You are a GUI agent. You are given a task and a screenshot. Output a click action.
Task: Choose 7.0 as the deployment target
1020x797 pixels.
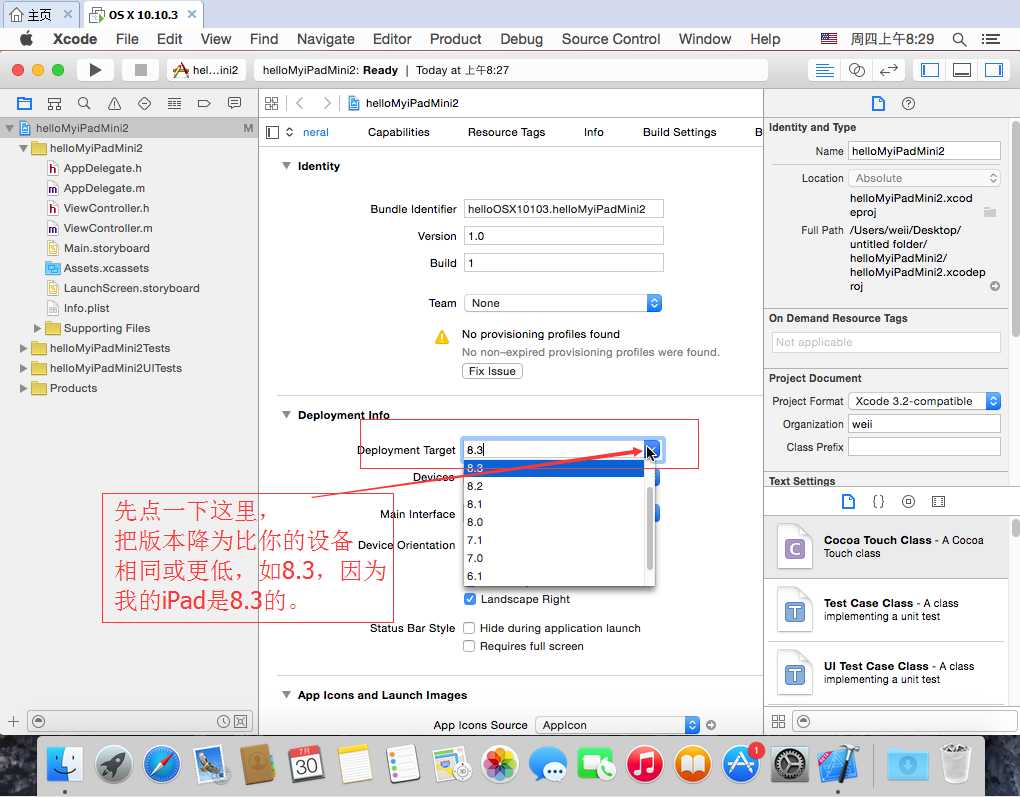click(x=554, y=558)
